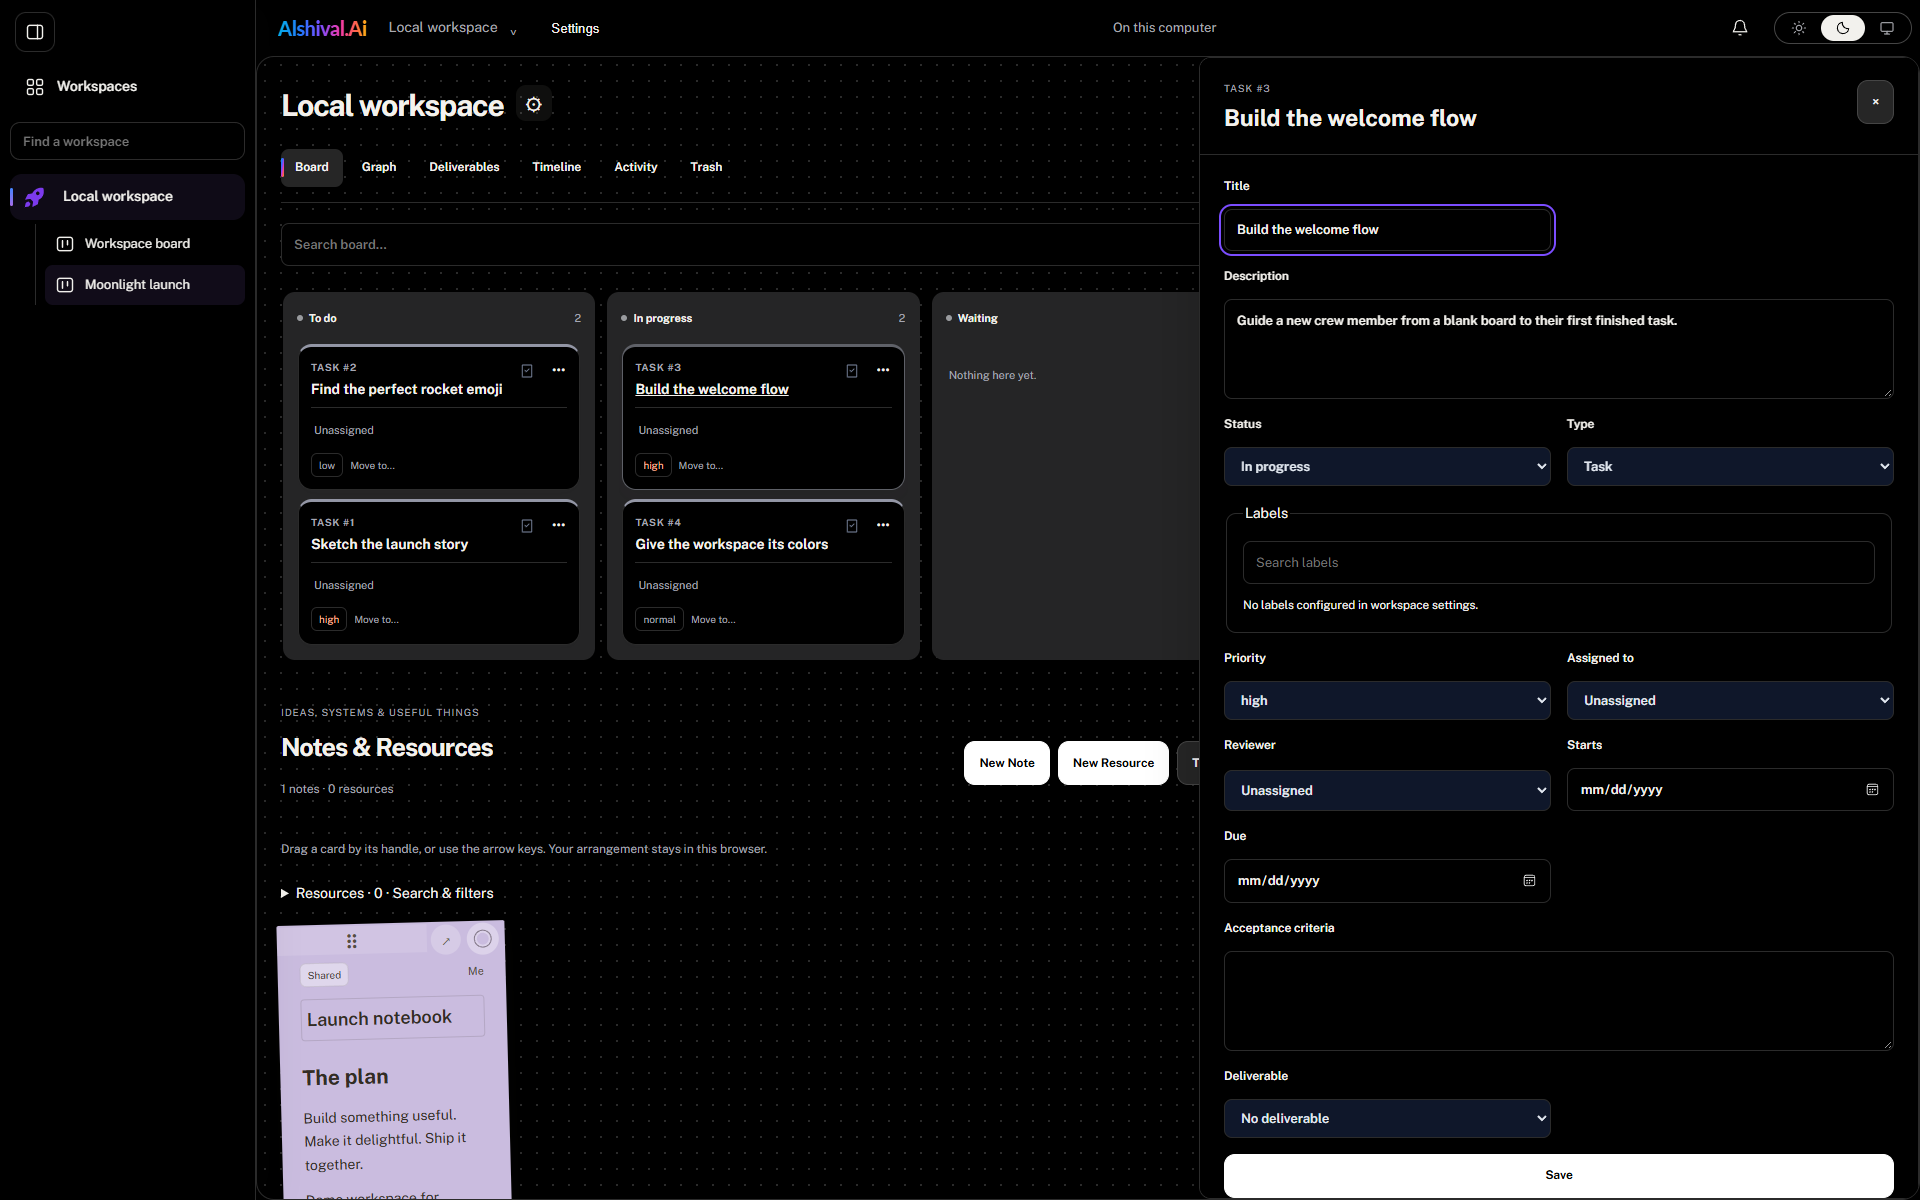
Task: Open the Deliverable dropdown
Action: pyautogui.click(x=1387, y=1119)
